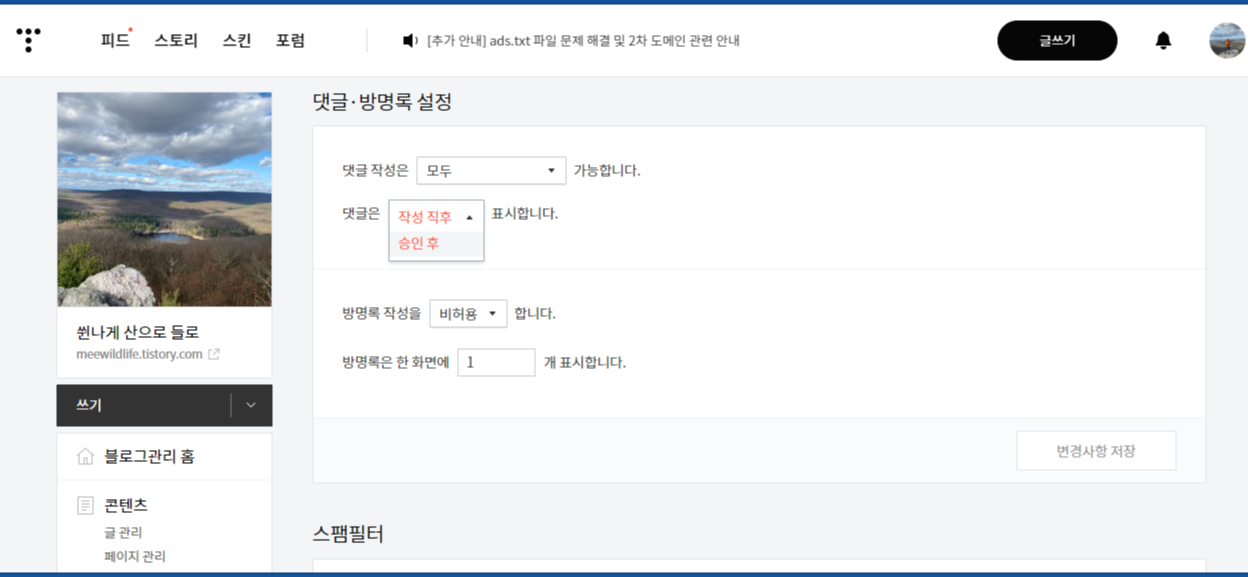This screenshot has height=577, width=1248.
Task: Expand the 쓰기 chevron dropdown
Action: [x=251, y=405]
